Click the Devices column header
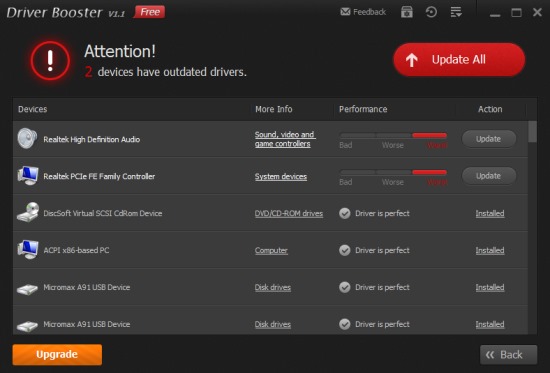Image resolution: width=550 pixels, height=373 pixels. coord(33,109)
